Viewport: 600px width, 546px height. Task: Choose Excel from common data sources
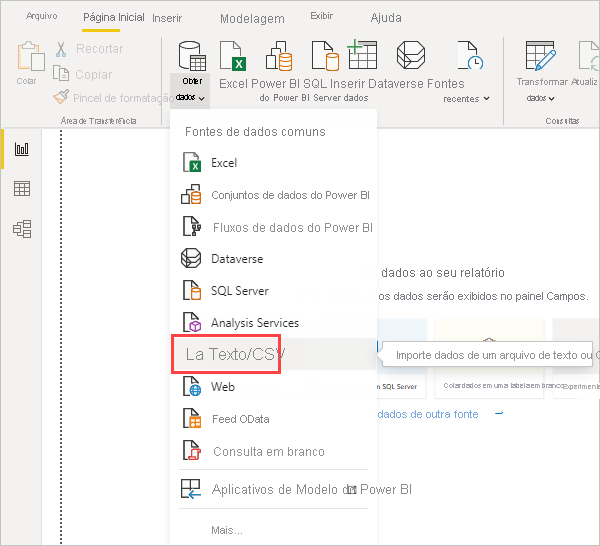coord(274,163)
